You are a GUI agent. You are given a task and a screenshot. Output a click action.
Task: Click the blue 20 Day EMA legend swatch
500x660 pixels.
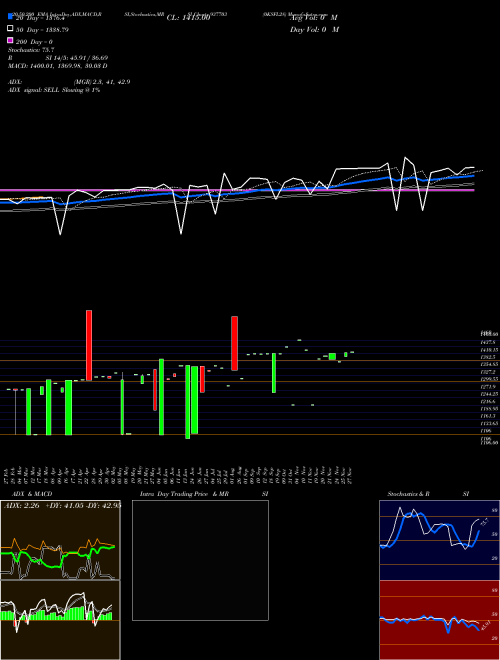pyautogui.click(x=10, y=16)
